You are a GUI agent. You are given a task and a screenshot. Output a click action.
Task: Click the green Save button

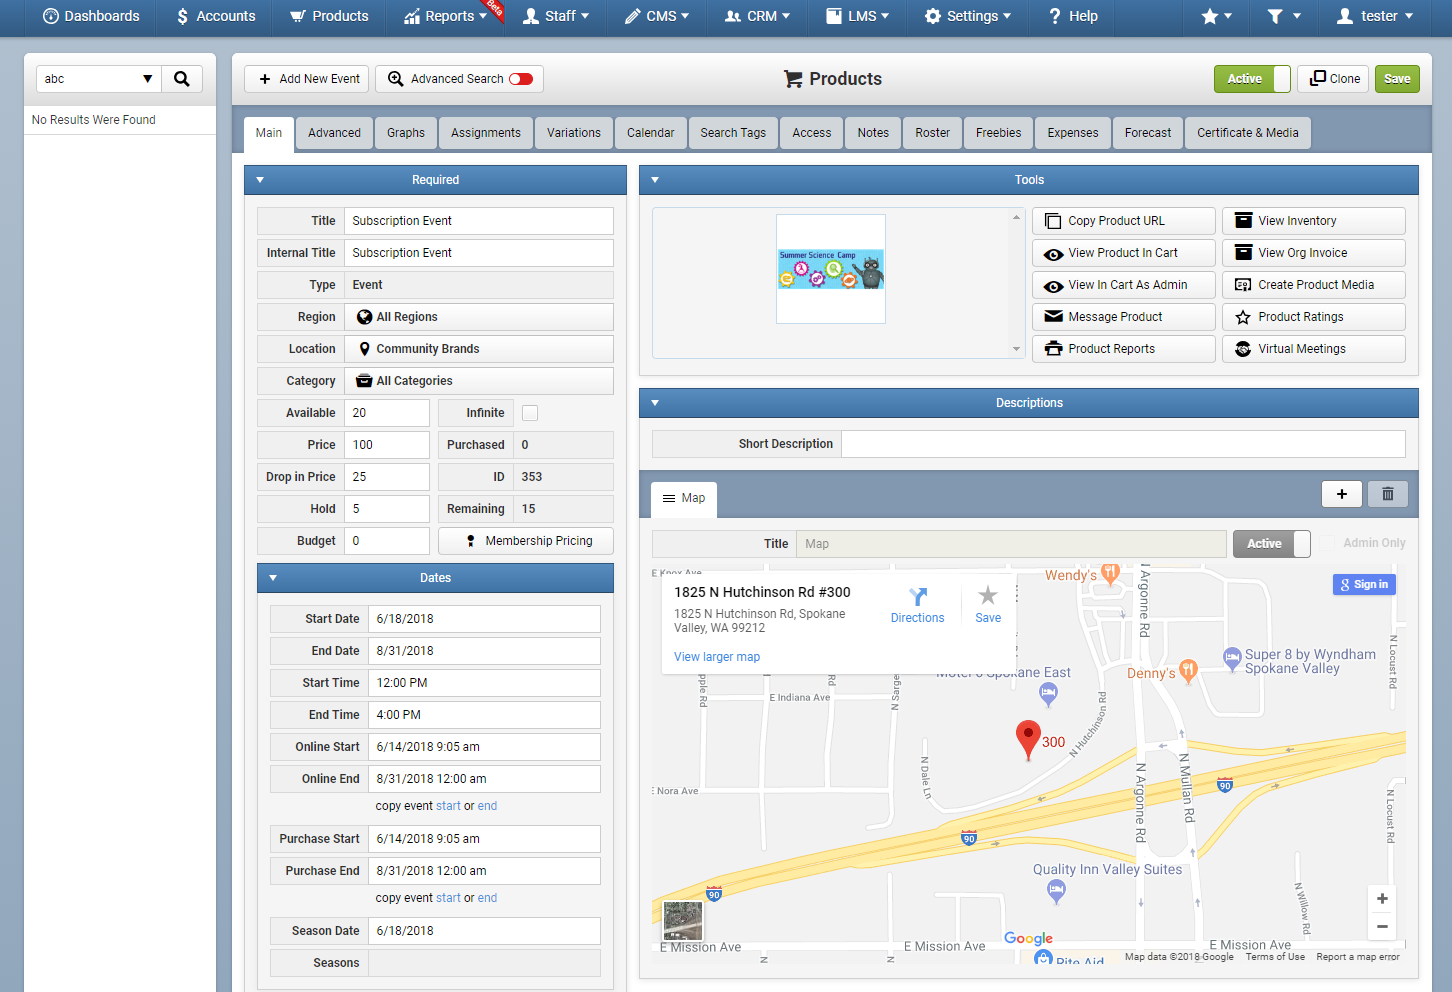1397,79
